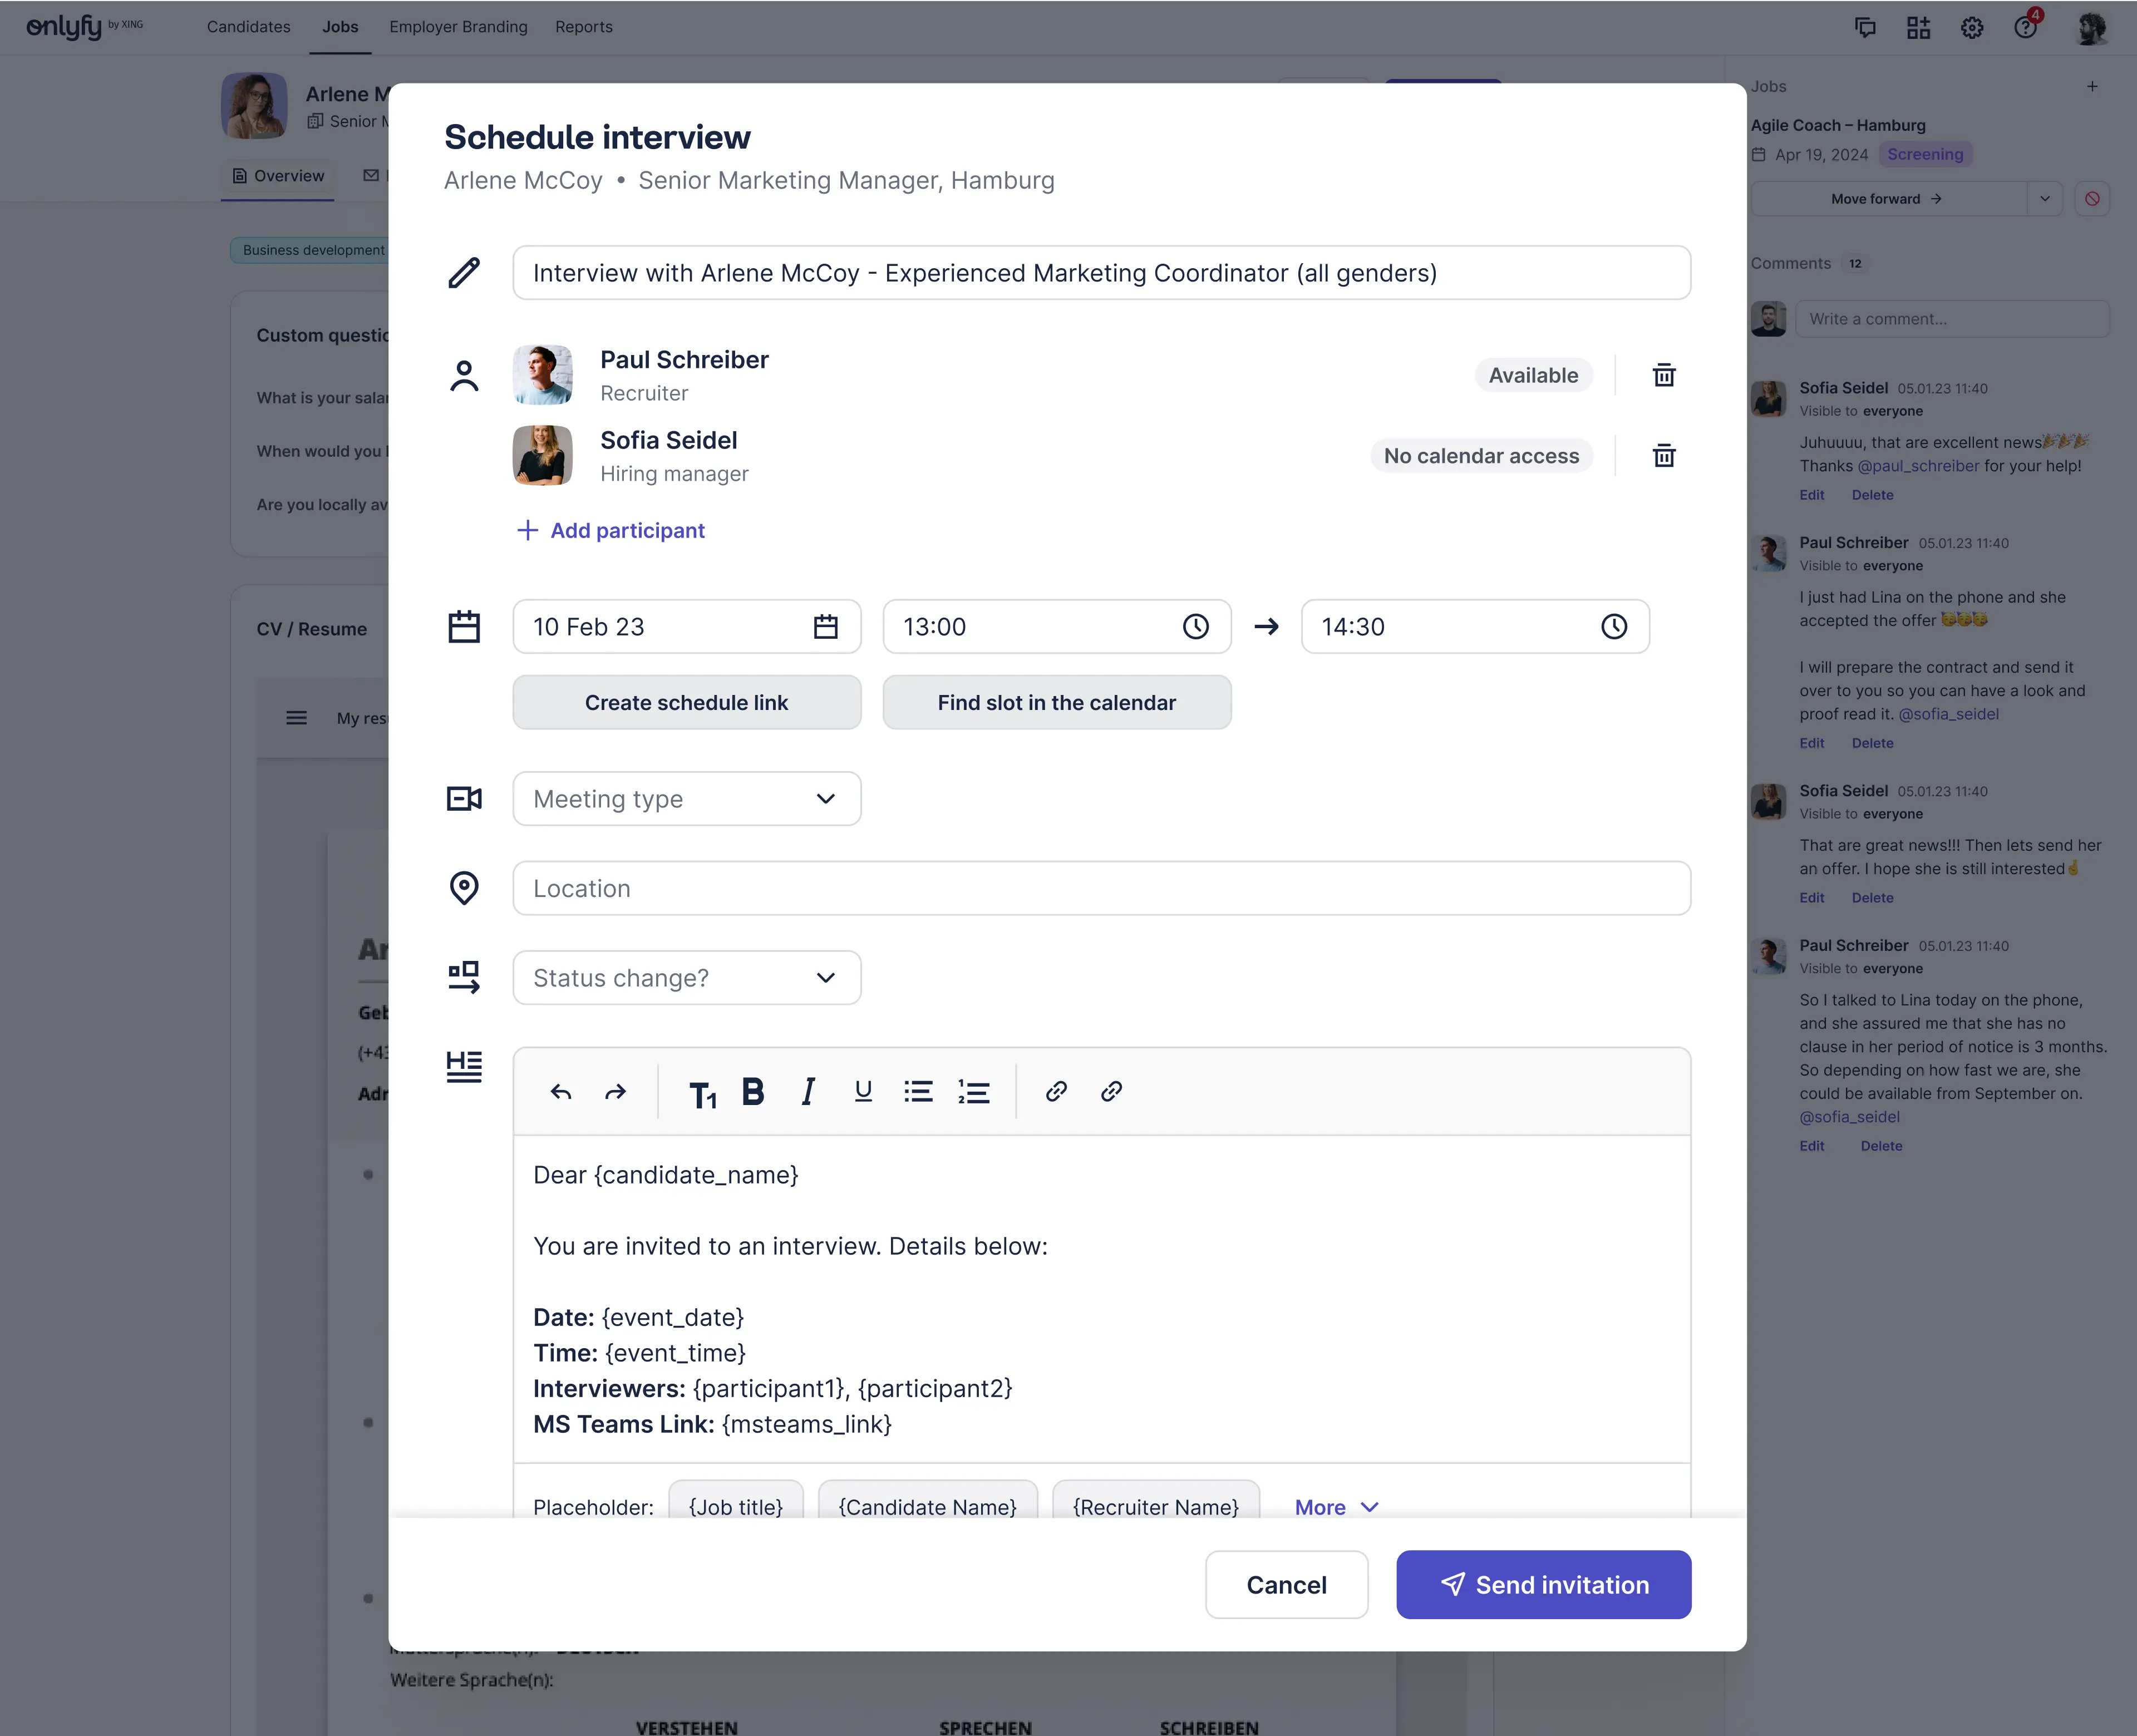Click Sofia Seidel's participant photo

tap(543, 456)
